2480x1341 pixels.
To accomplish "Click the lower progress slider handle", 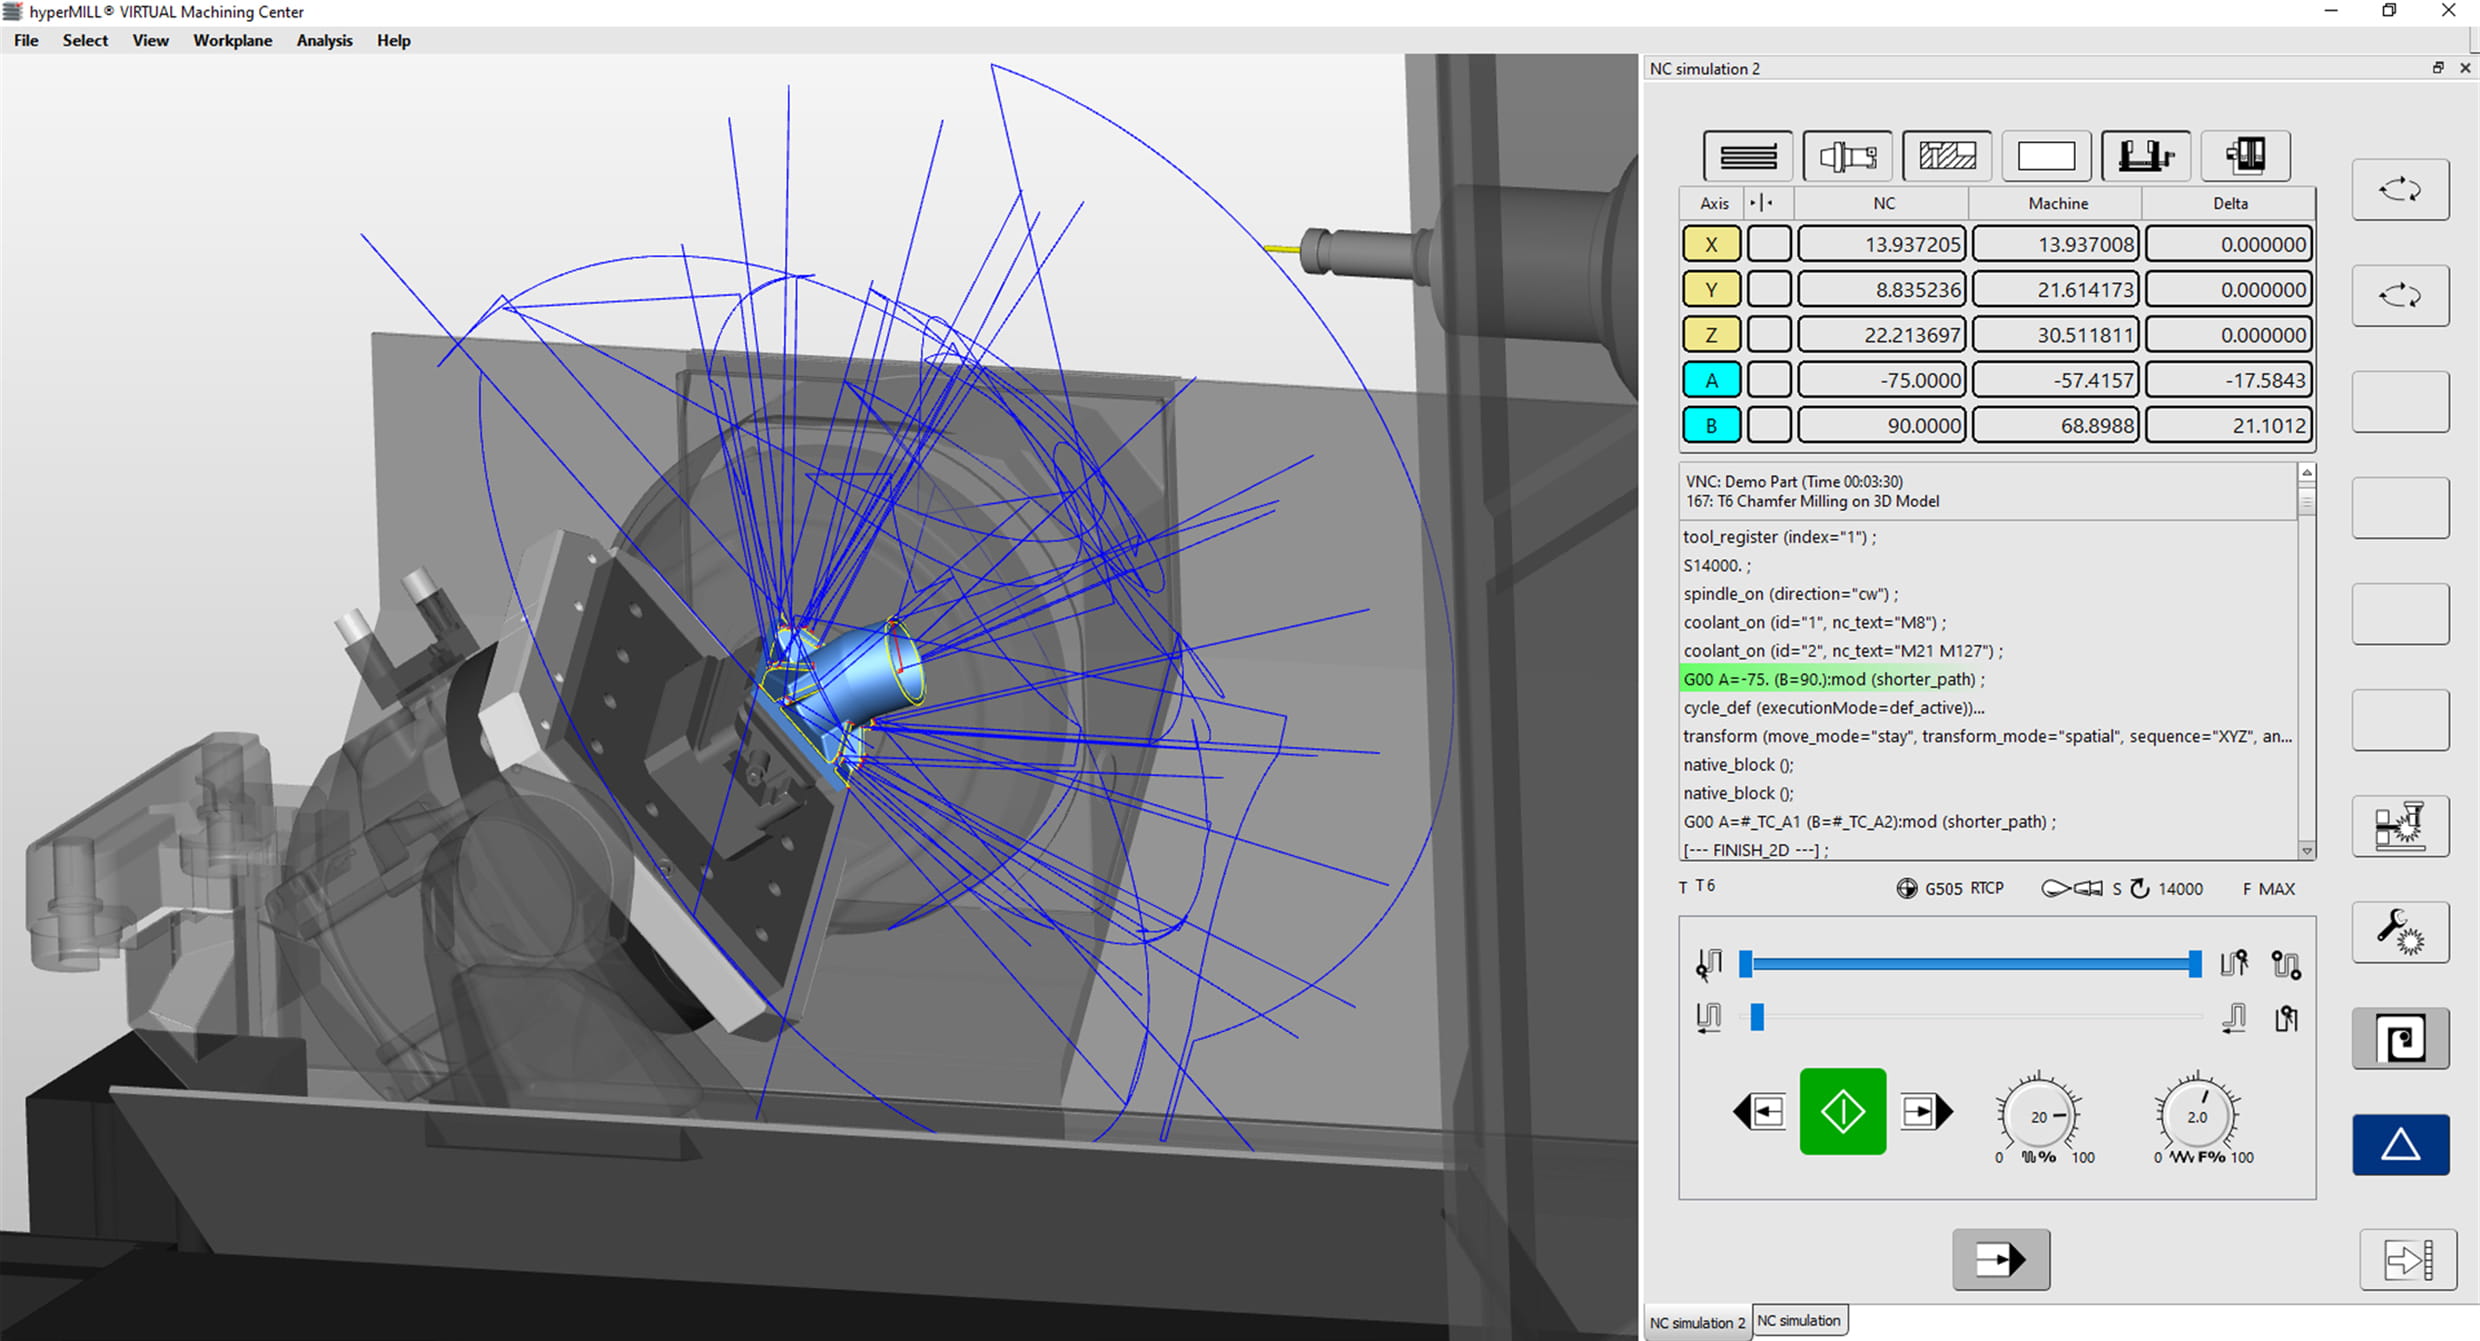I will pos(1757,1018).
